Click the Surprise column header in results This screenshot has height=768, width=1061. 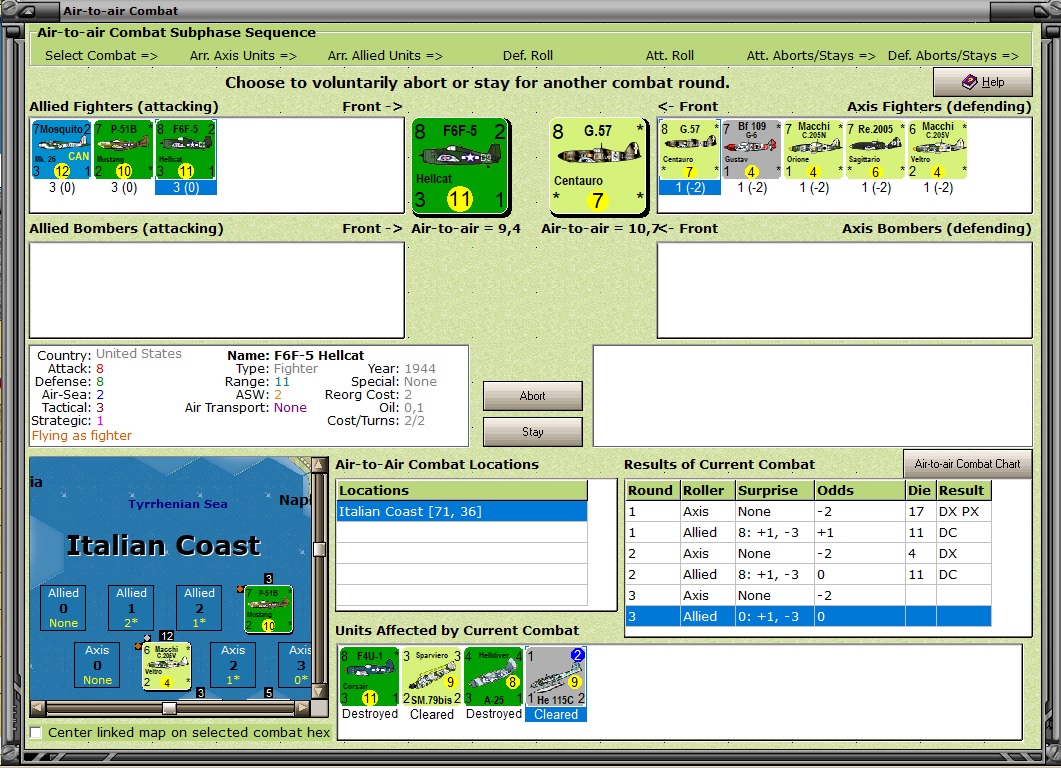click(x=775, y=491)
